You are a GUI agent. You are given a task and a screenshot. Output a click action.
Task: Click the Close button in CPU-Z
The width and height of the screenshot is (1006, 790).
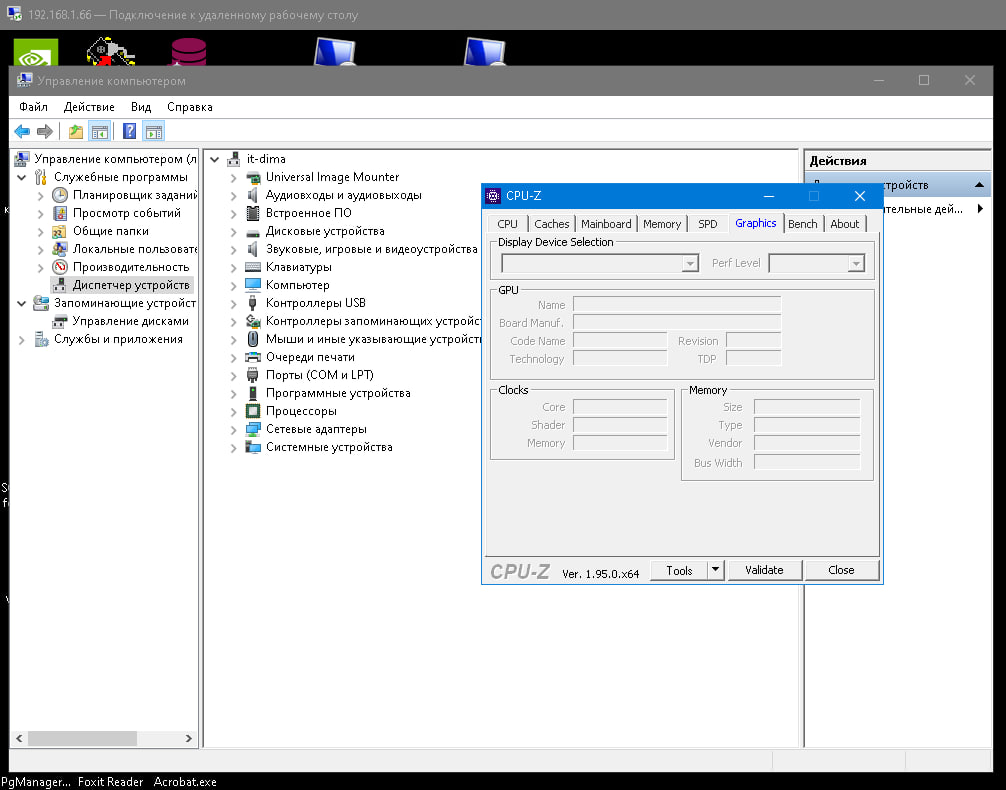(x=841, y=570)
